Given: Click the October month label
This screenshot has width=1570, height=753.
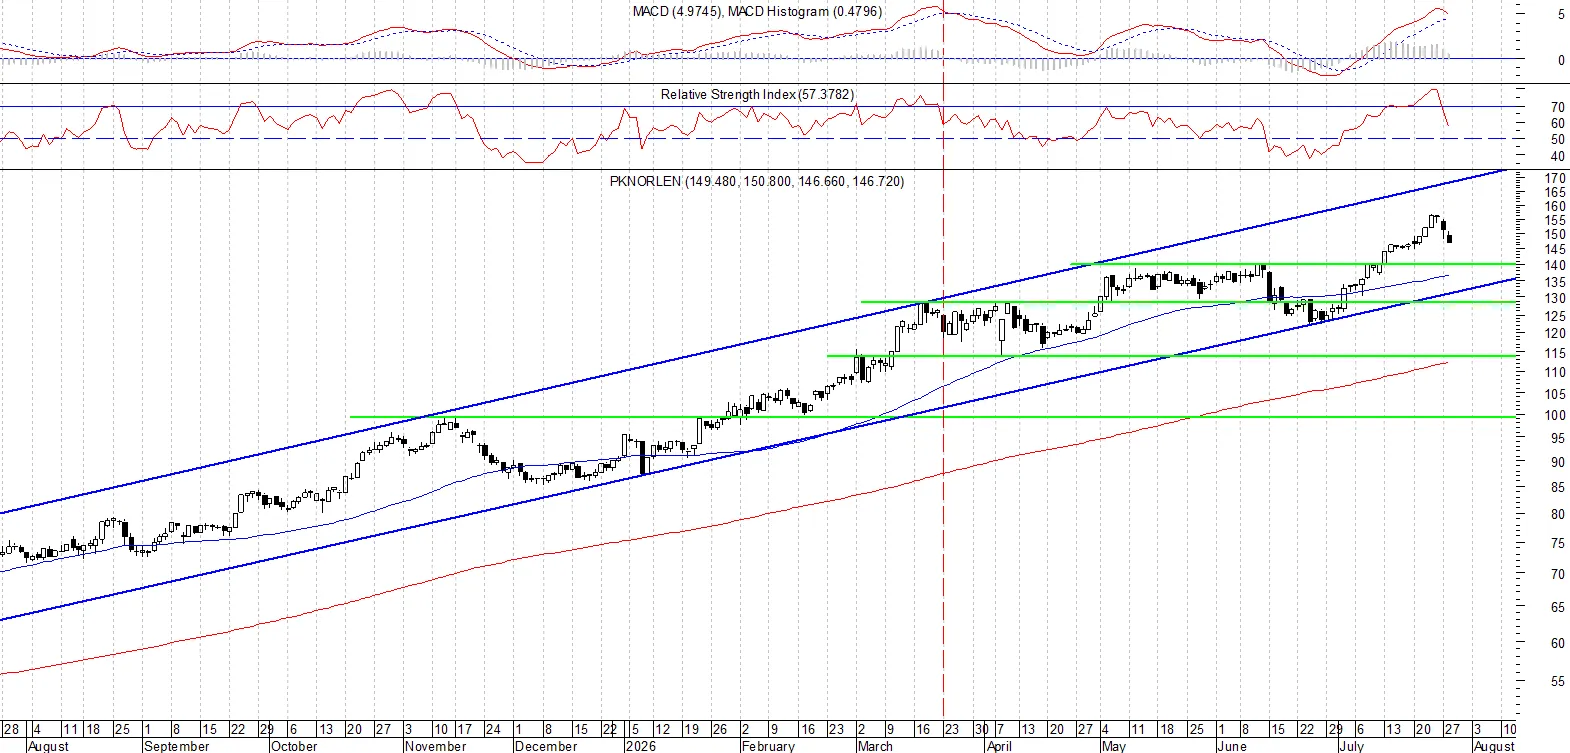Looking at the screenshot, I should [294, 746].
